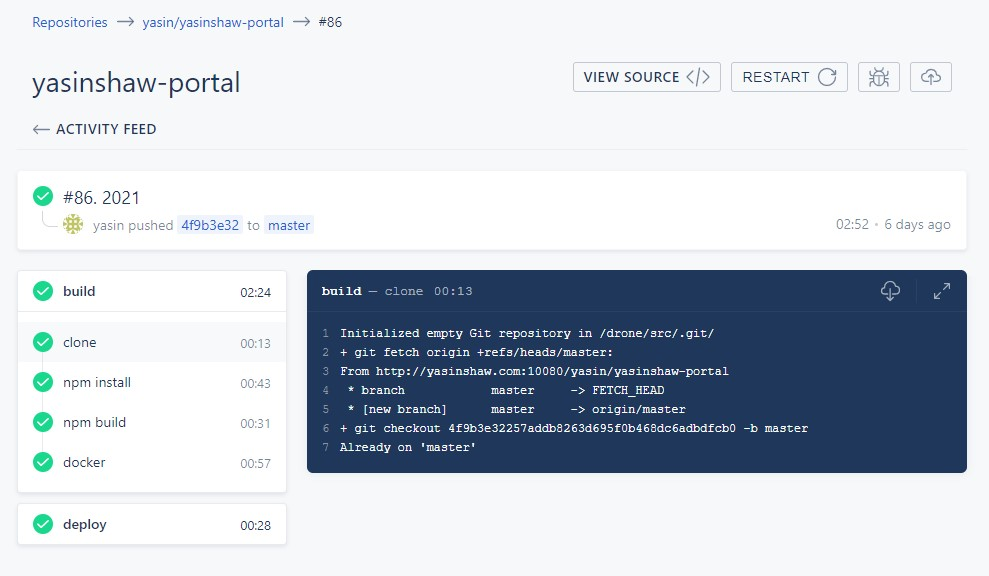Click the debug bug icon button
989x576 pixels.
pos(879,77)
